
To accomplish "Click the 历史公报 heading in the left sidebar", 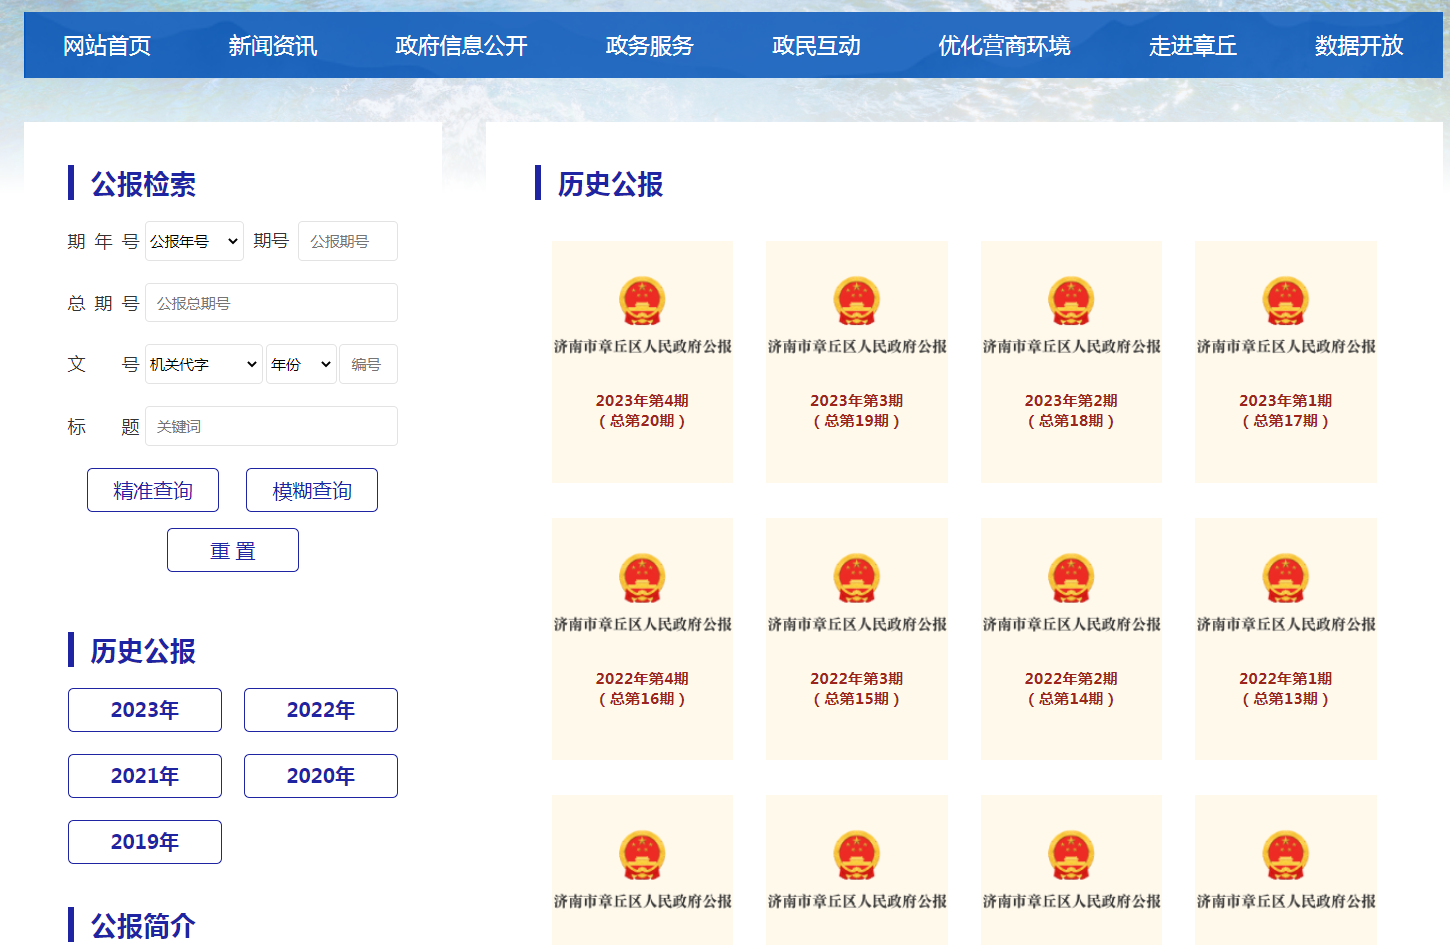I will click(x=143, y=651).
